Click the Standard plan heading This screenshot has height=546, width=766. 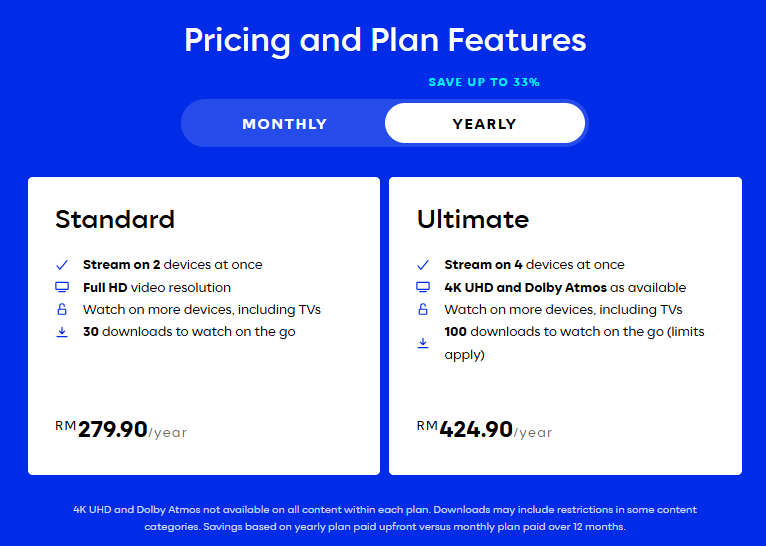(x=115, y=219)
